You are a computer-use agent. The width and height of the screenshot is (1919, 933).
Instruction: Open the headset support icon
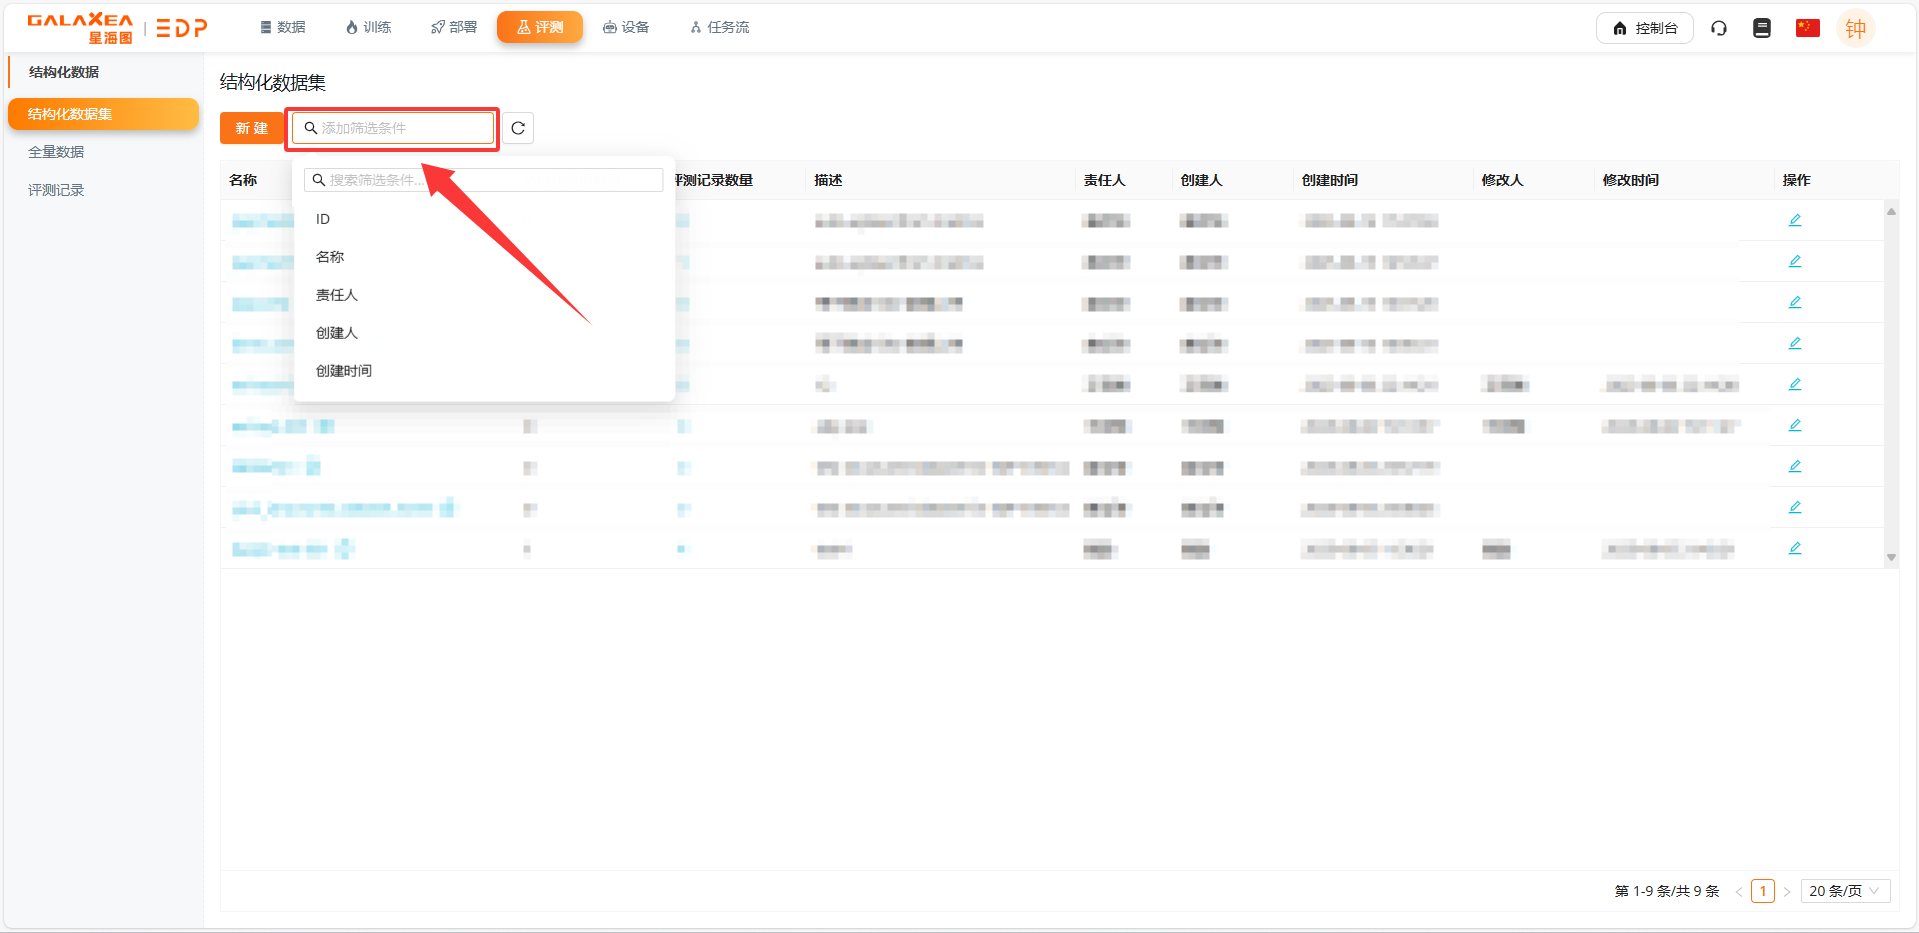click(1719, 28)
